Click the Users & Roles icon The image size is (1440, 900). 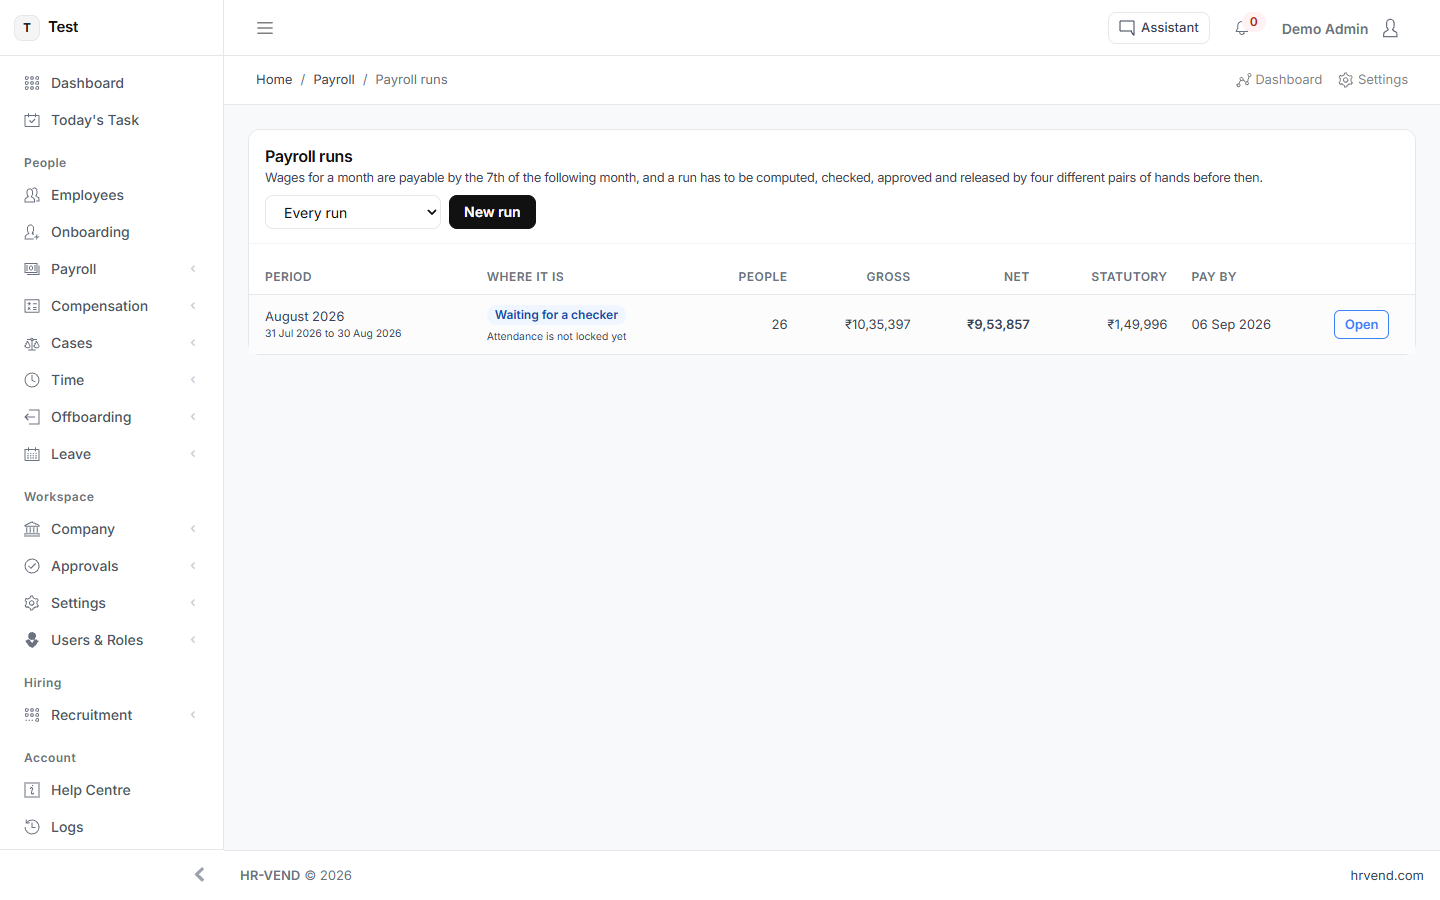[x=32, y=640]
